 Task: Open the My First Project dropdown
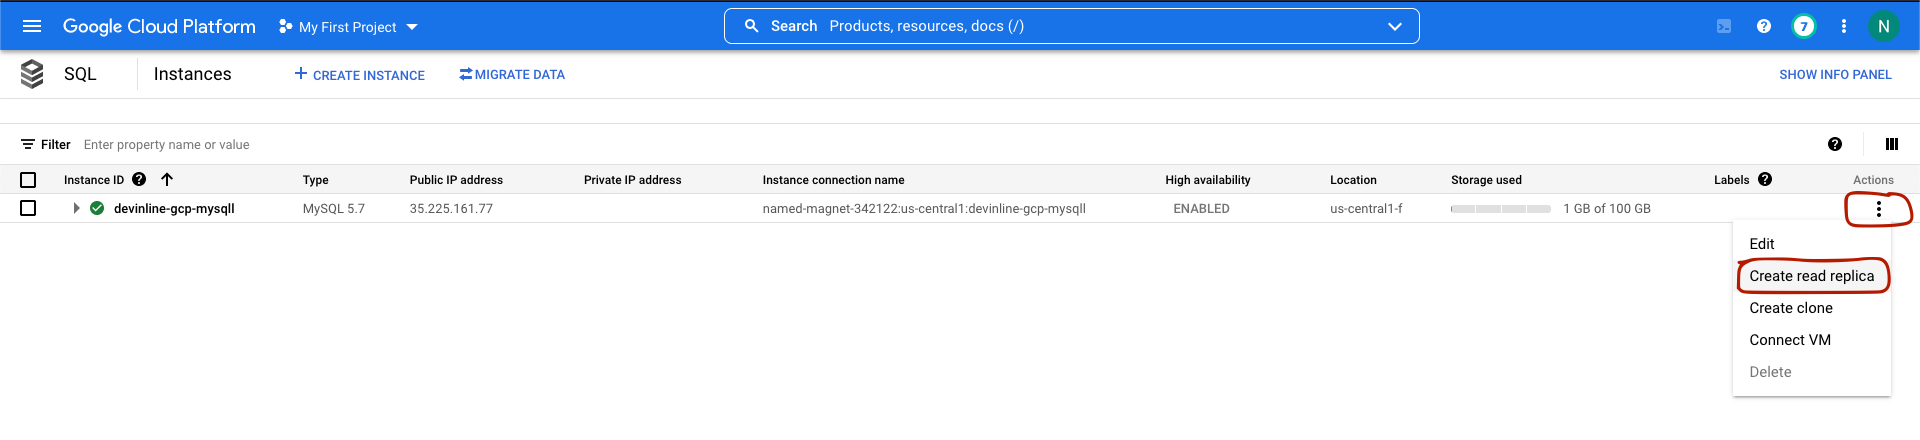348,27
